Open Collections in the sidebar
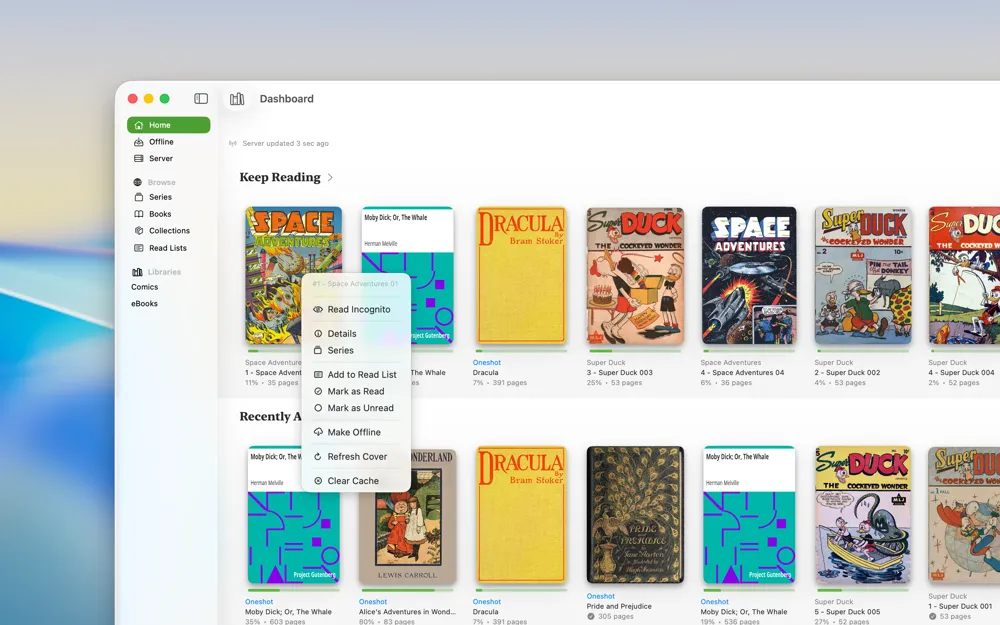This screenshot has width=1000, height=625. tap(168, 230)
